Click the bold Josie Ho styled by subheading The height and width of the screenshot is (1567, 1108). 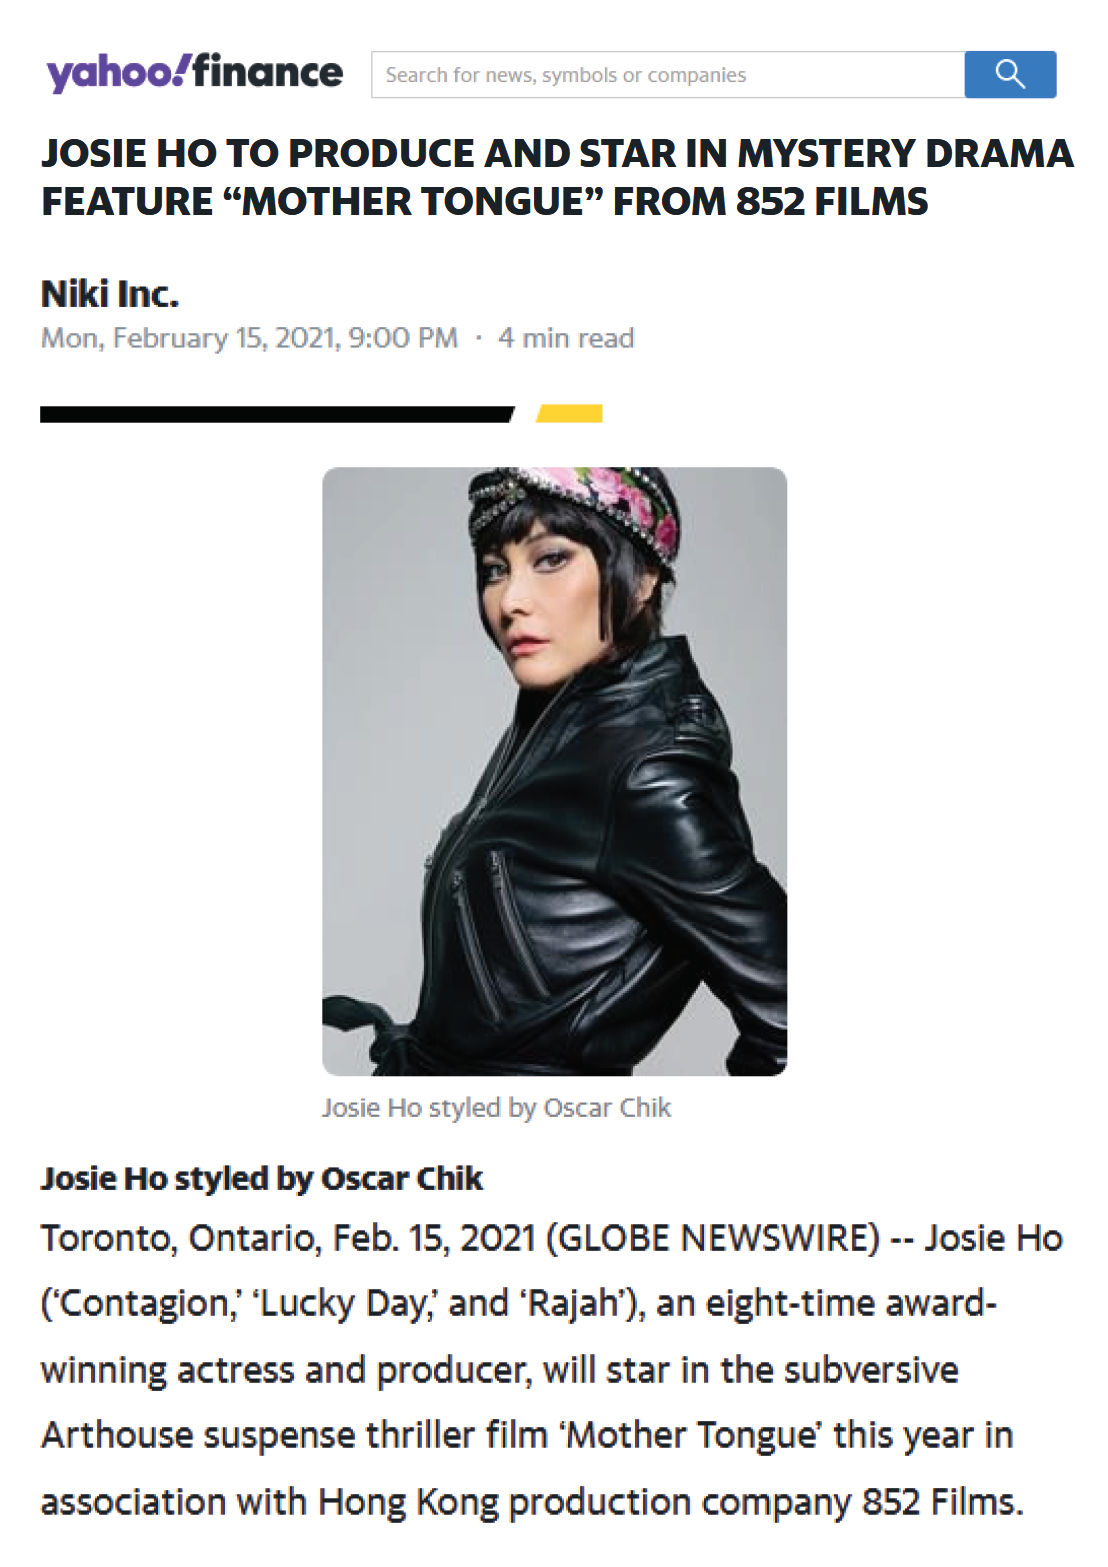[262, 1178]
